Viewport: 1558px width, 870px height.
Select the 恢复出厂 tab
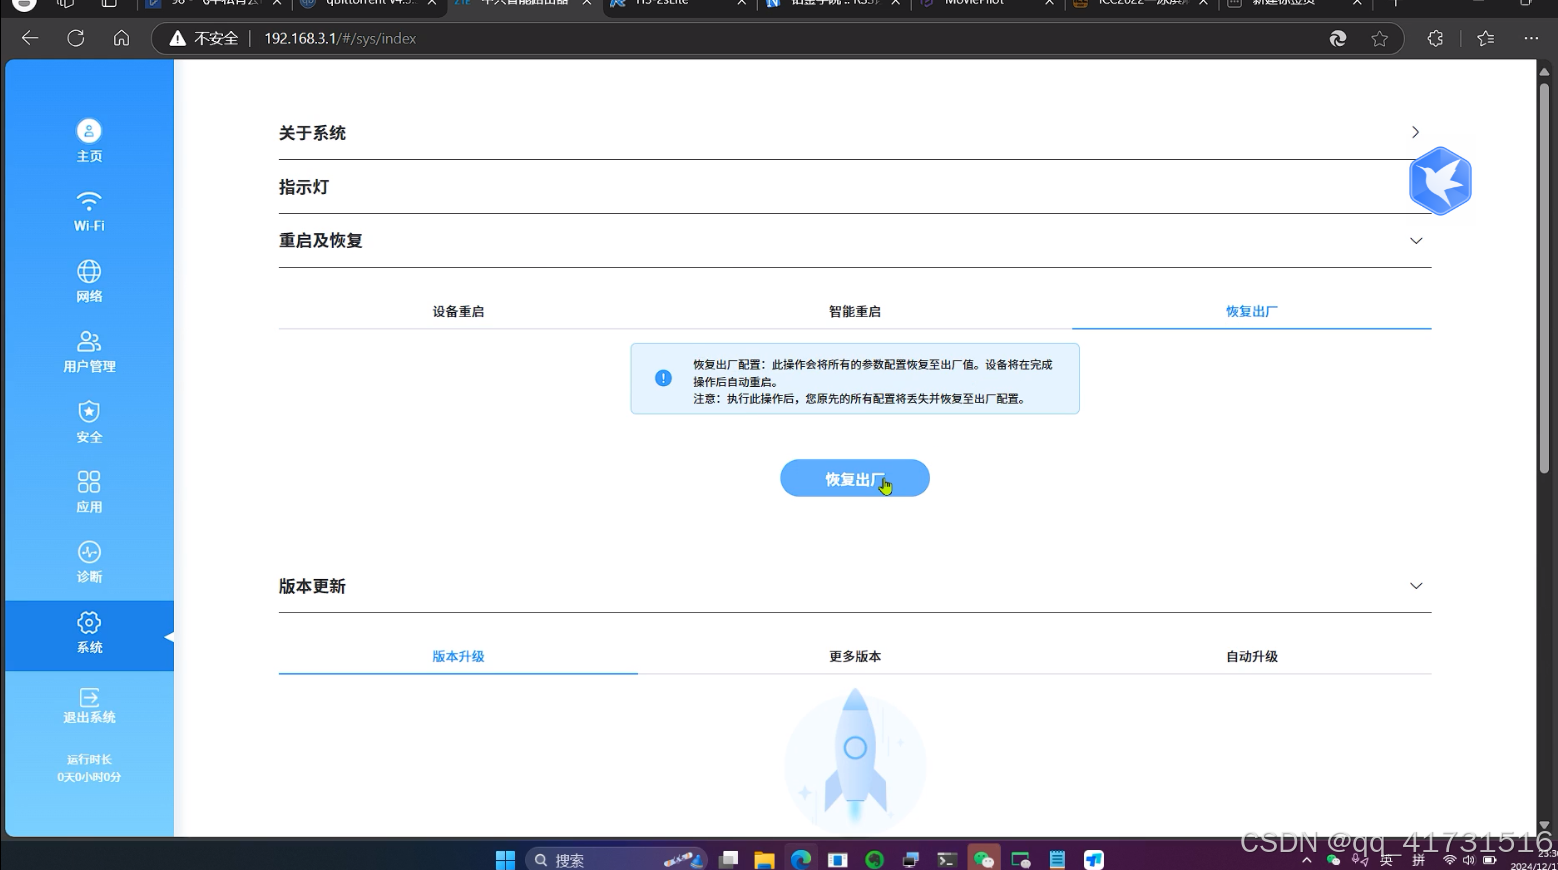1252,311
